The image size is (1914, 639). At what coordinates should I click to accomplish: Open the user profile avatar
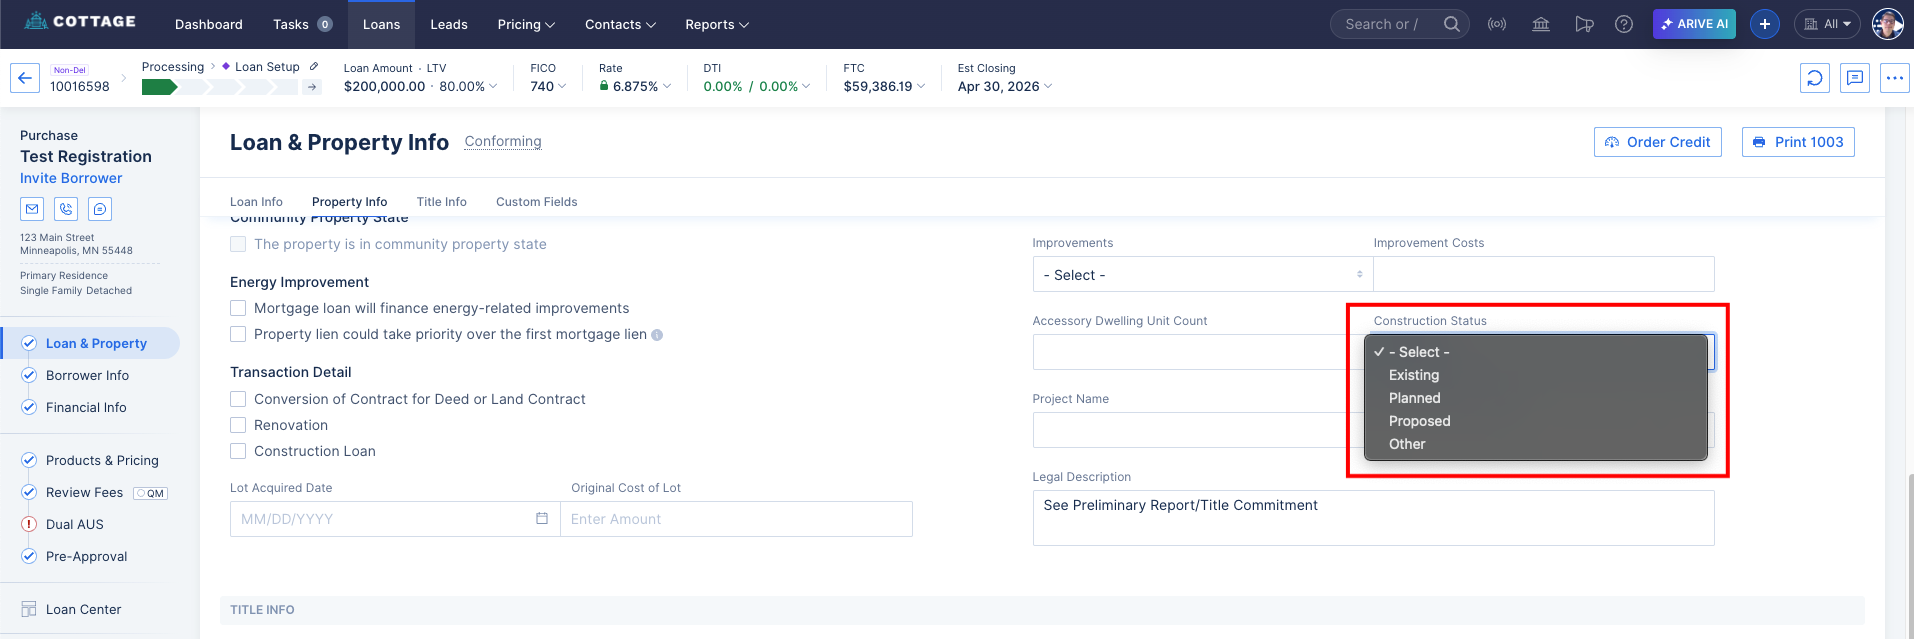click(x=1887, y=24)
